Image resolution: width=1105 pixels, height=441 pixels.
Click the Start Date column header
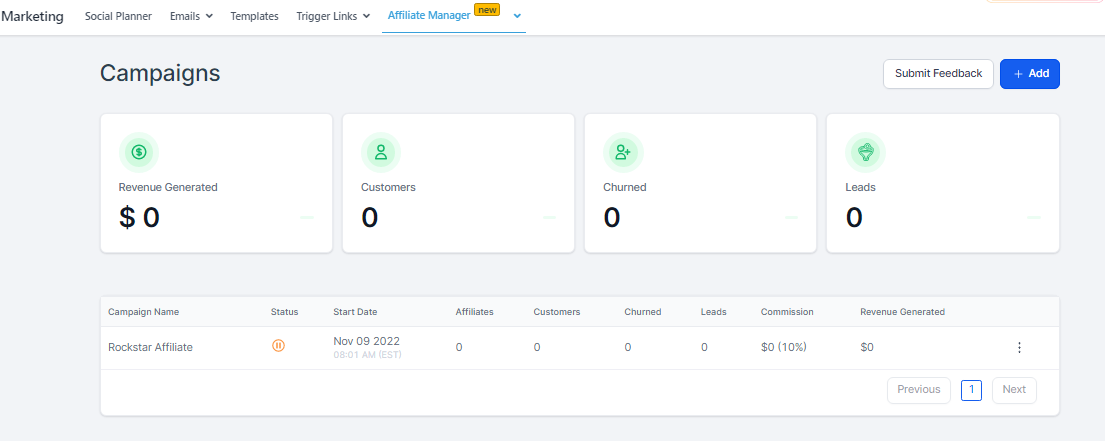pos(355,312)
